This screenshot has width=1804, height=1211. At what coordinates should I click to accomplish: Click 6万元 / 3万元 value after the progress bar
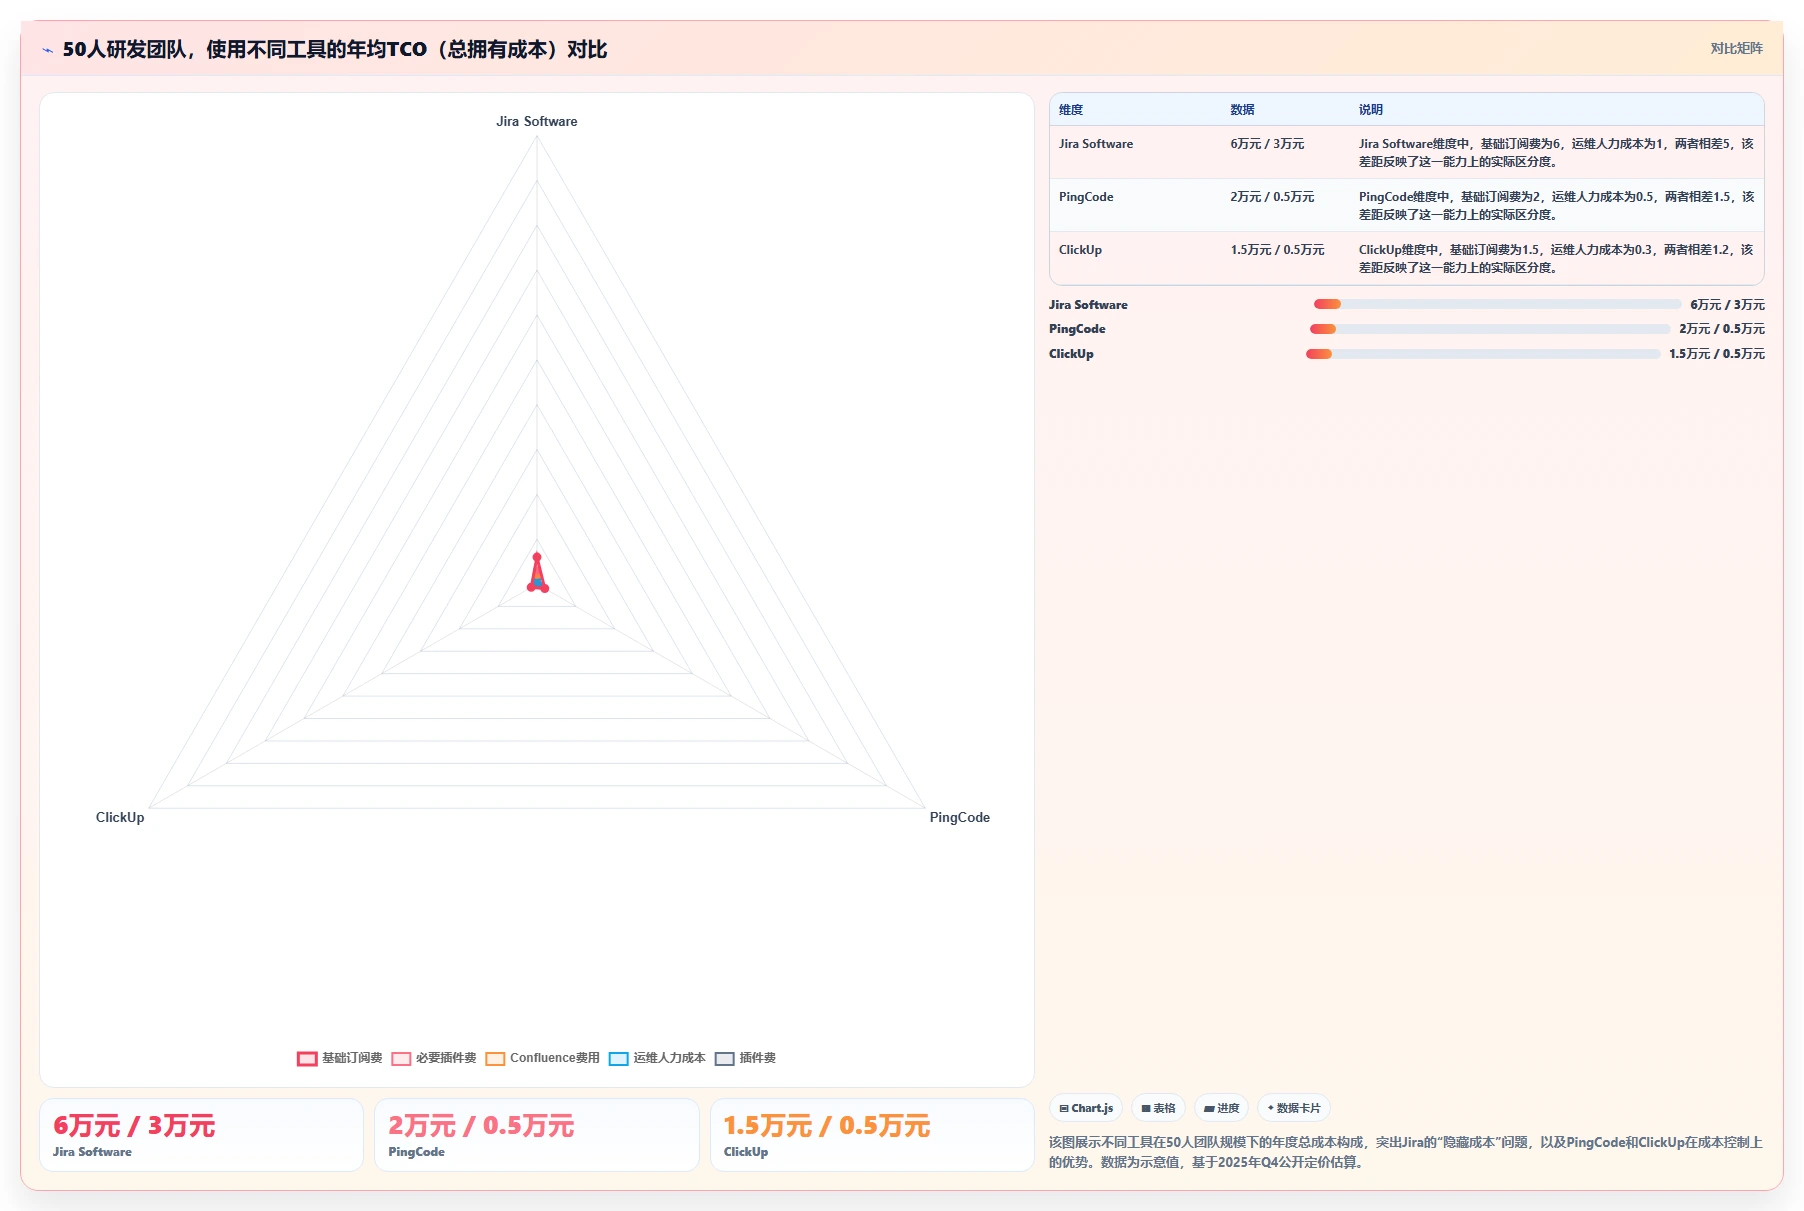click(x=1728, y=305)
